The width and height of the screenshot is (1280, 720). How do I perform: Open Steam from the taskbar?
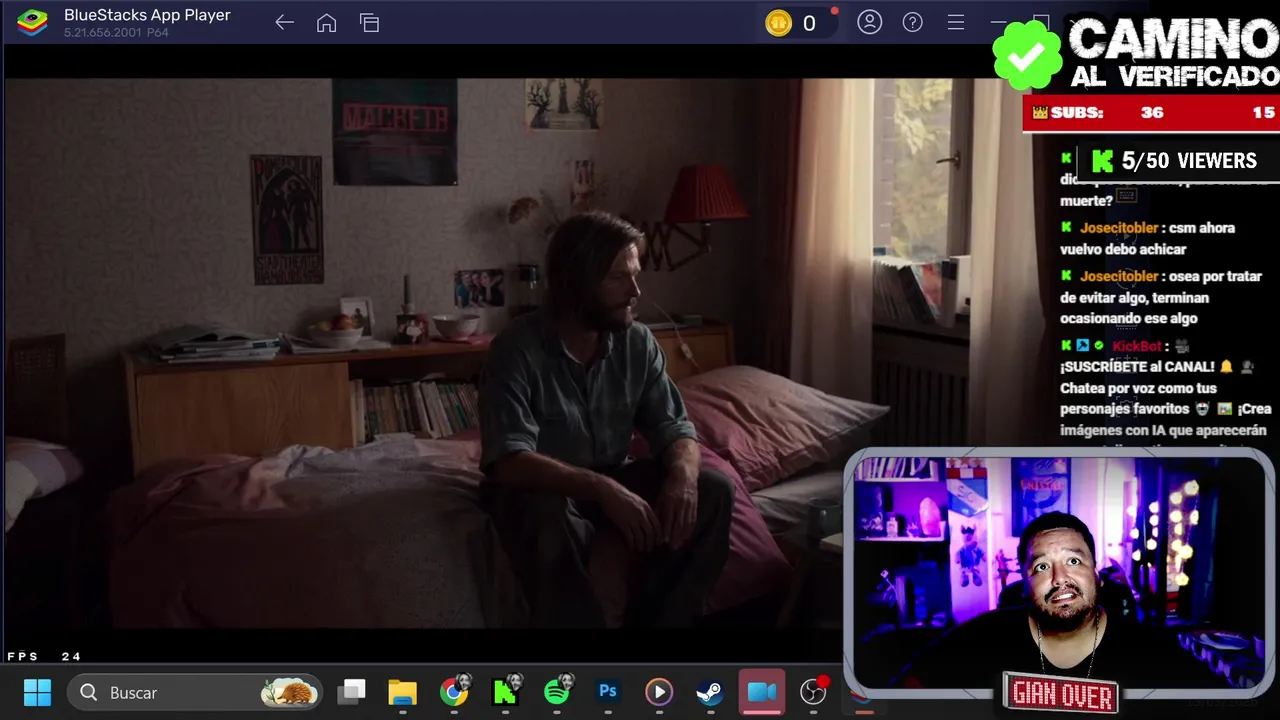click(710, 692)
